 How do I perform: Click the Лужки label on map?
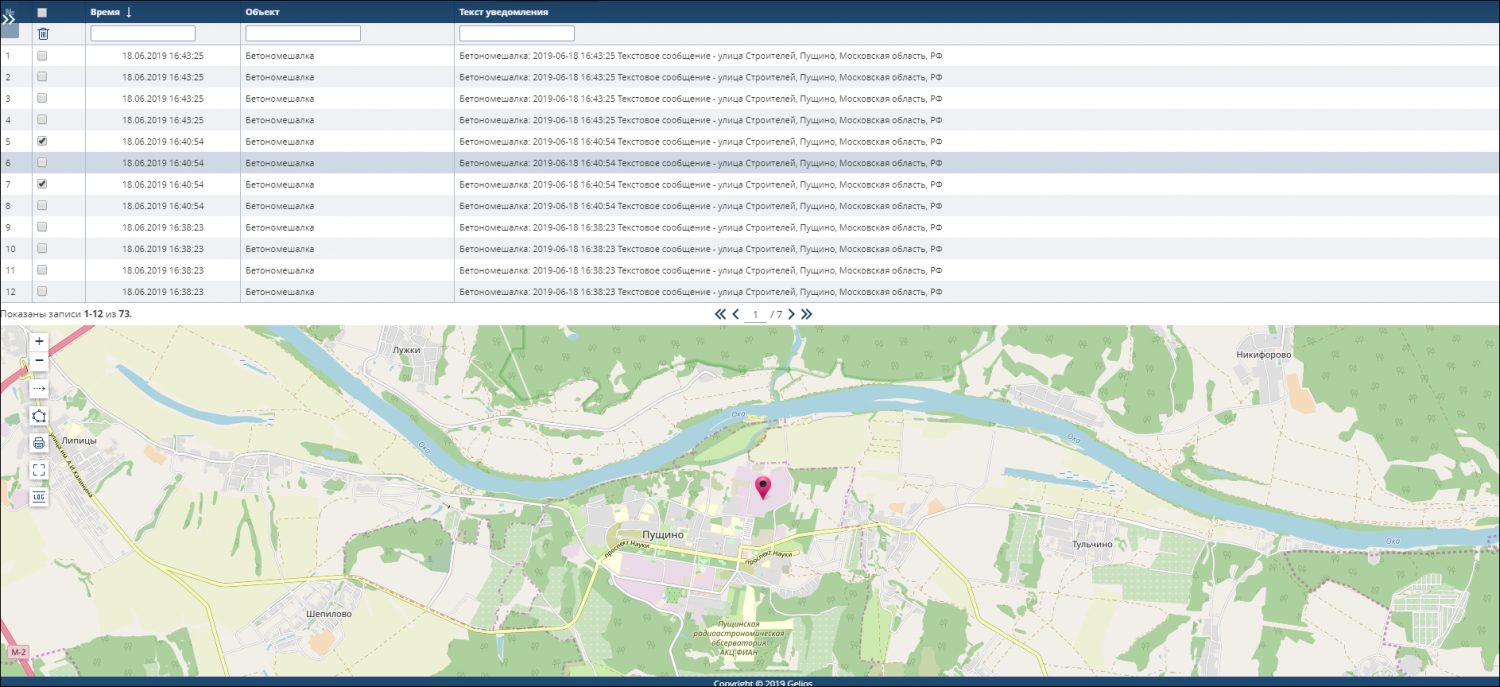coord(407,350)
